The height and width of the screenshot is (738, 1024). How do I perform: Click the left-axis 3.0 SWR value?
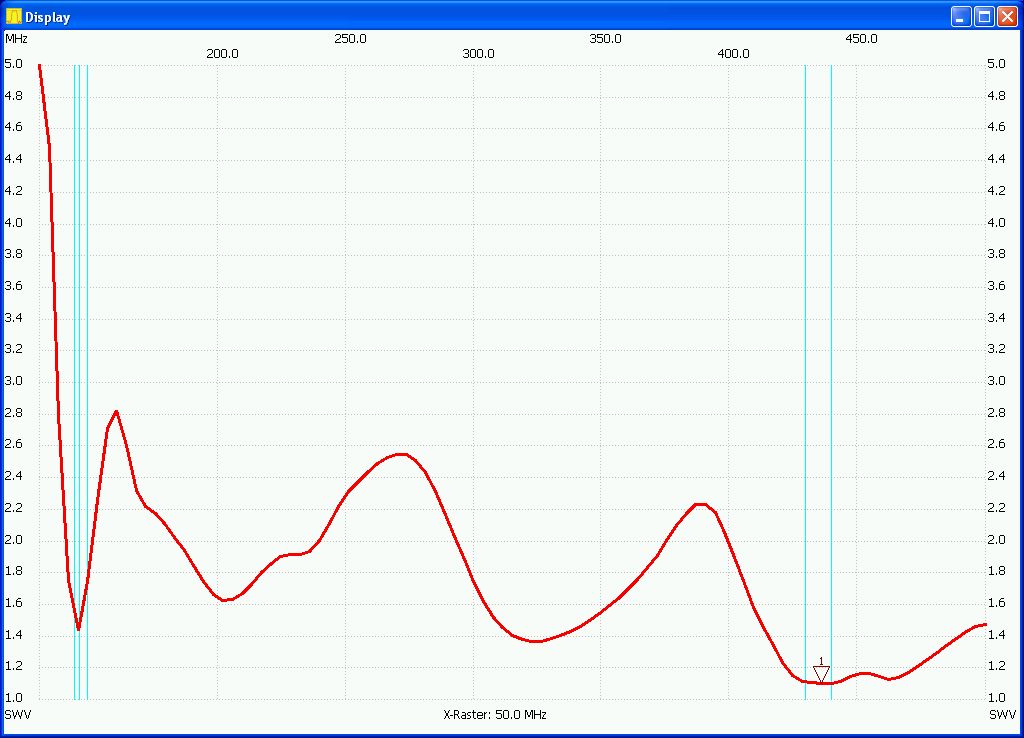(x=14, y=381)
